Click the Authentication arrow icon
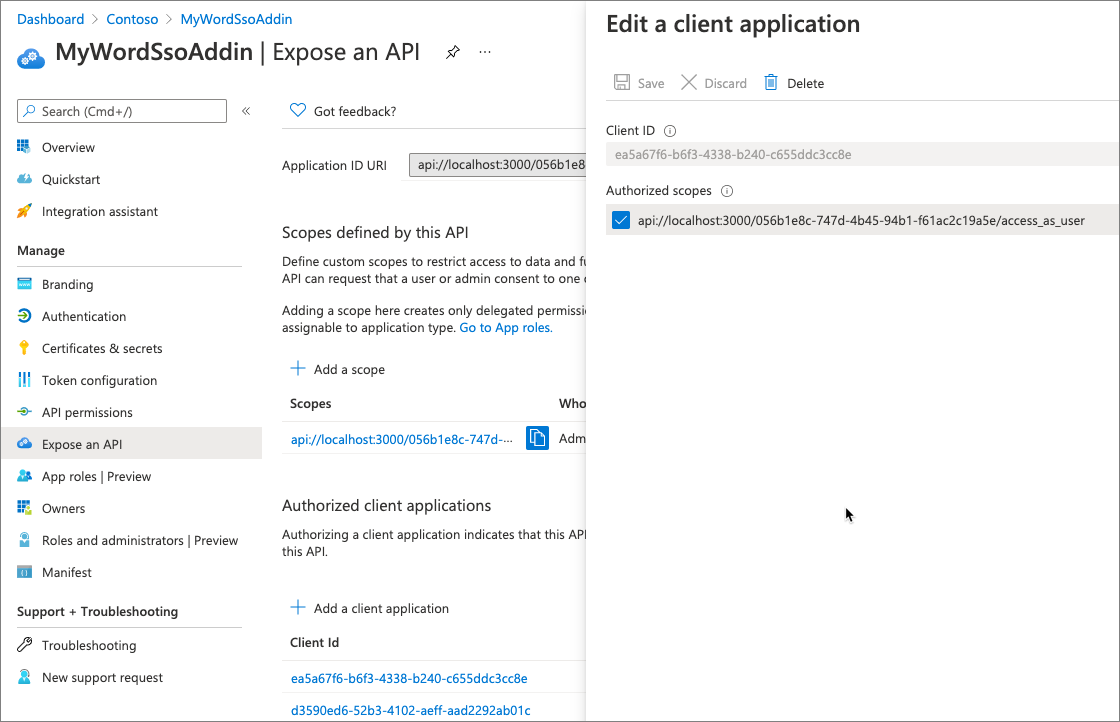 point(24,316)
